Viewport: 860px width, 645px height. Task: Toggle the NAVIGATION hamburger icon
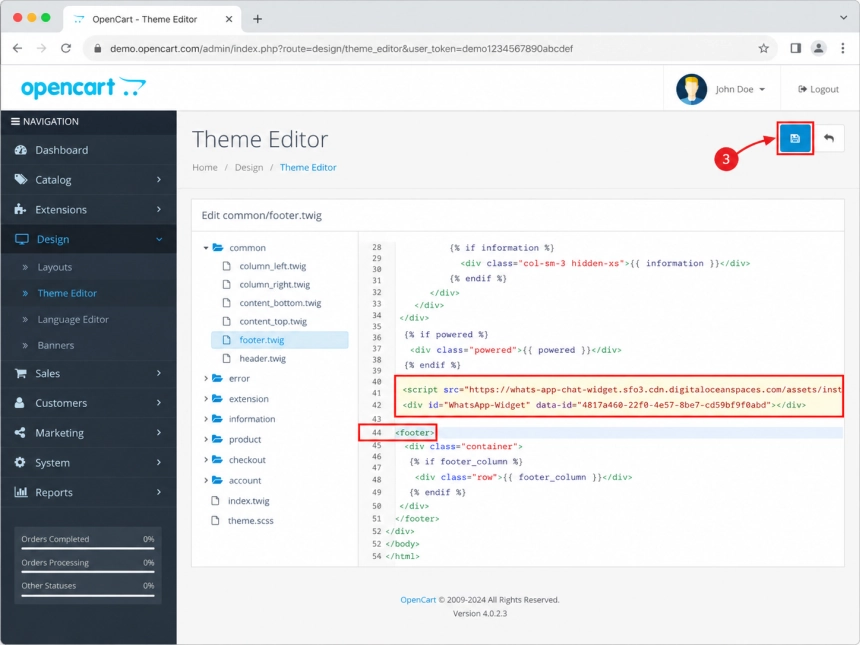click(15, 121)
